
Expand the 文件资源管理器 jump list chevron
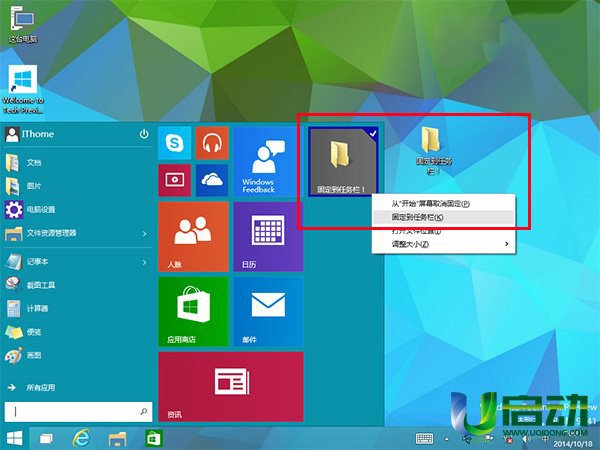pos(144,233)
